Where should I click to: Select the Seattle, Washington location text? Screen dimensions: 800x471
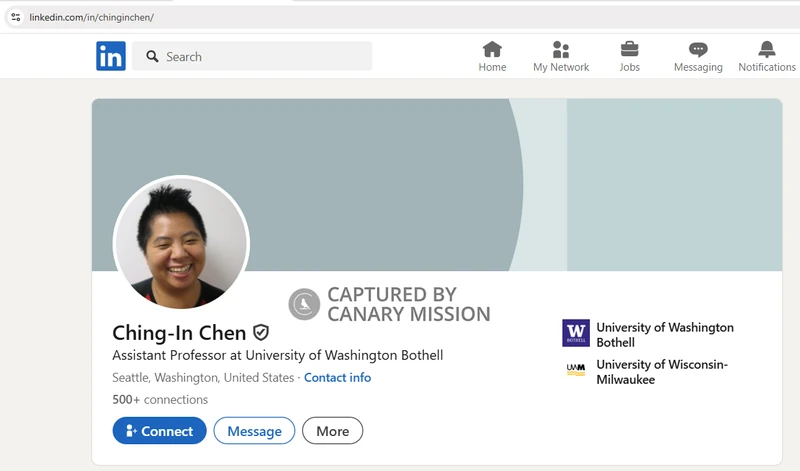[203, 378]
